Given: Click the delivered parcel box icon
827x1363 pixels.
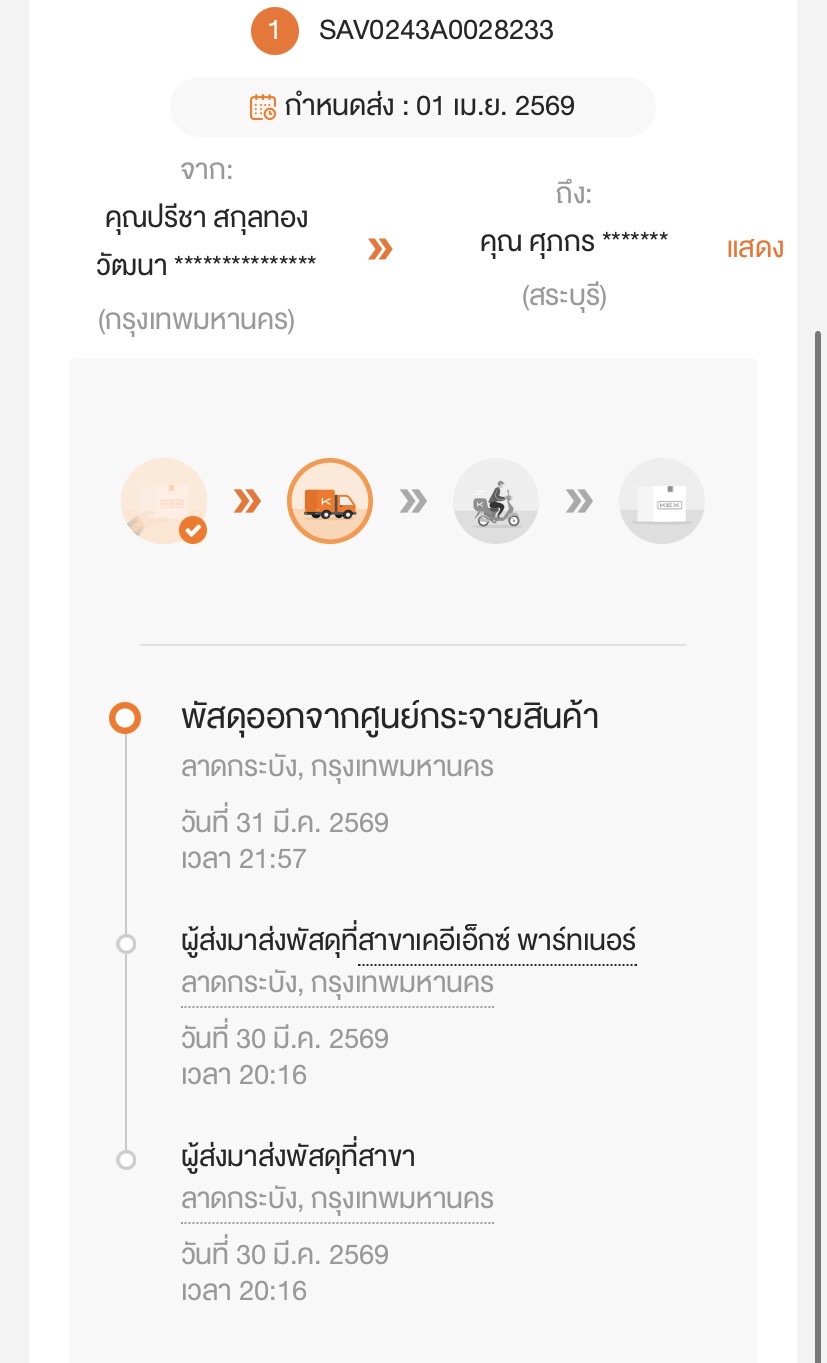Looking at the screenshot, I should [662, 501].
